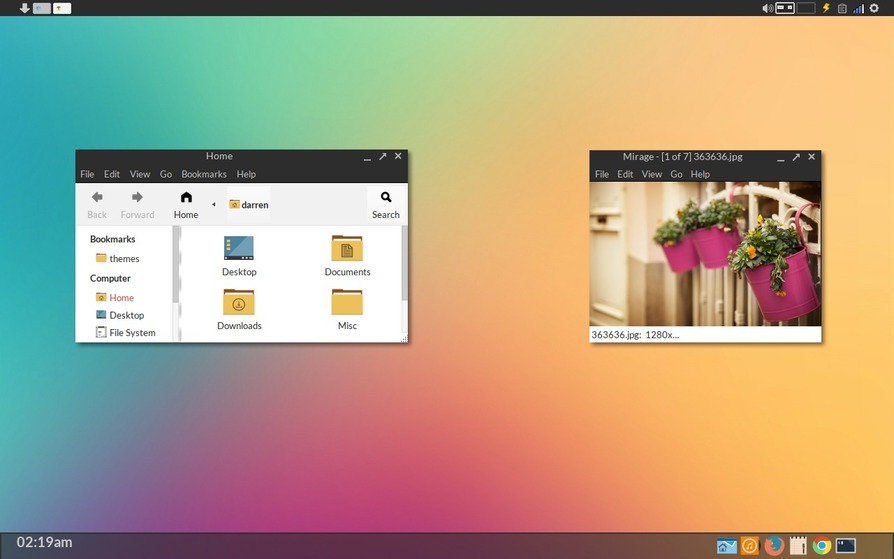
Task: Click the 363636.jpg status bar text
Action: pos(635,335)
